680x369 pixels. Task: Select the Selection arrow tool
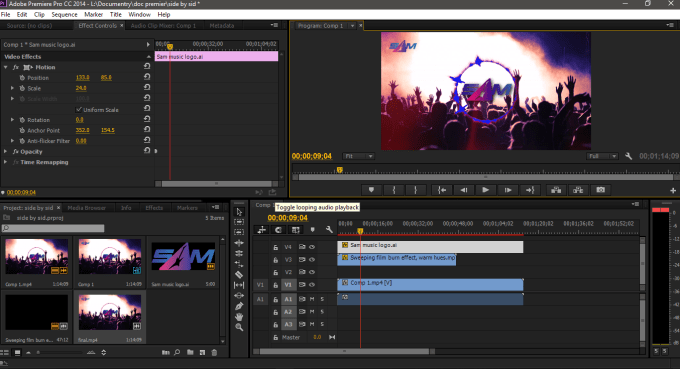coord(239,212)
